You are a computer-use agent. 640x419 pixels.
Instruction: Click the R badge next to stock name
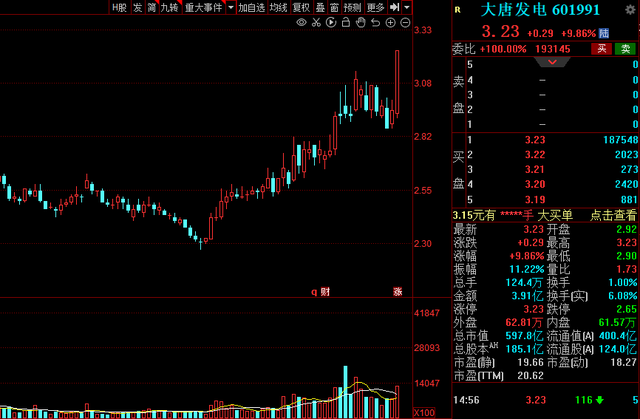(458, 10)
